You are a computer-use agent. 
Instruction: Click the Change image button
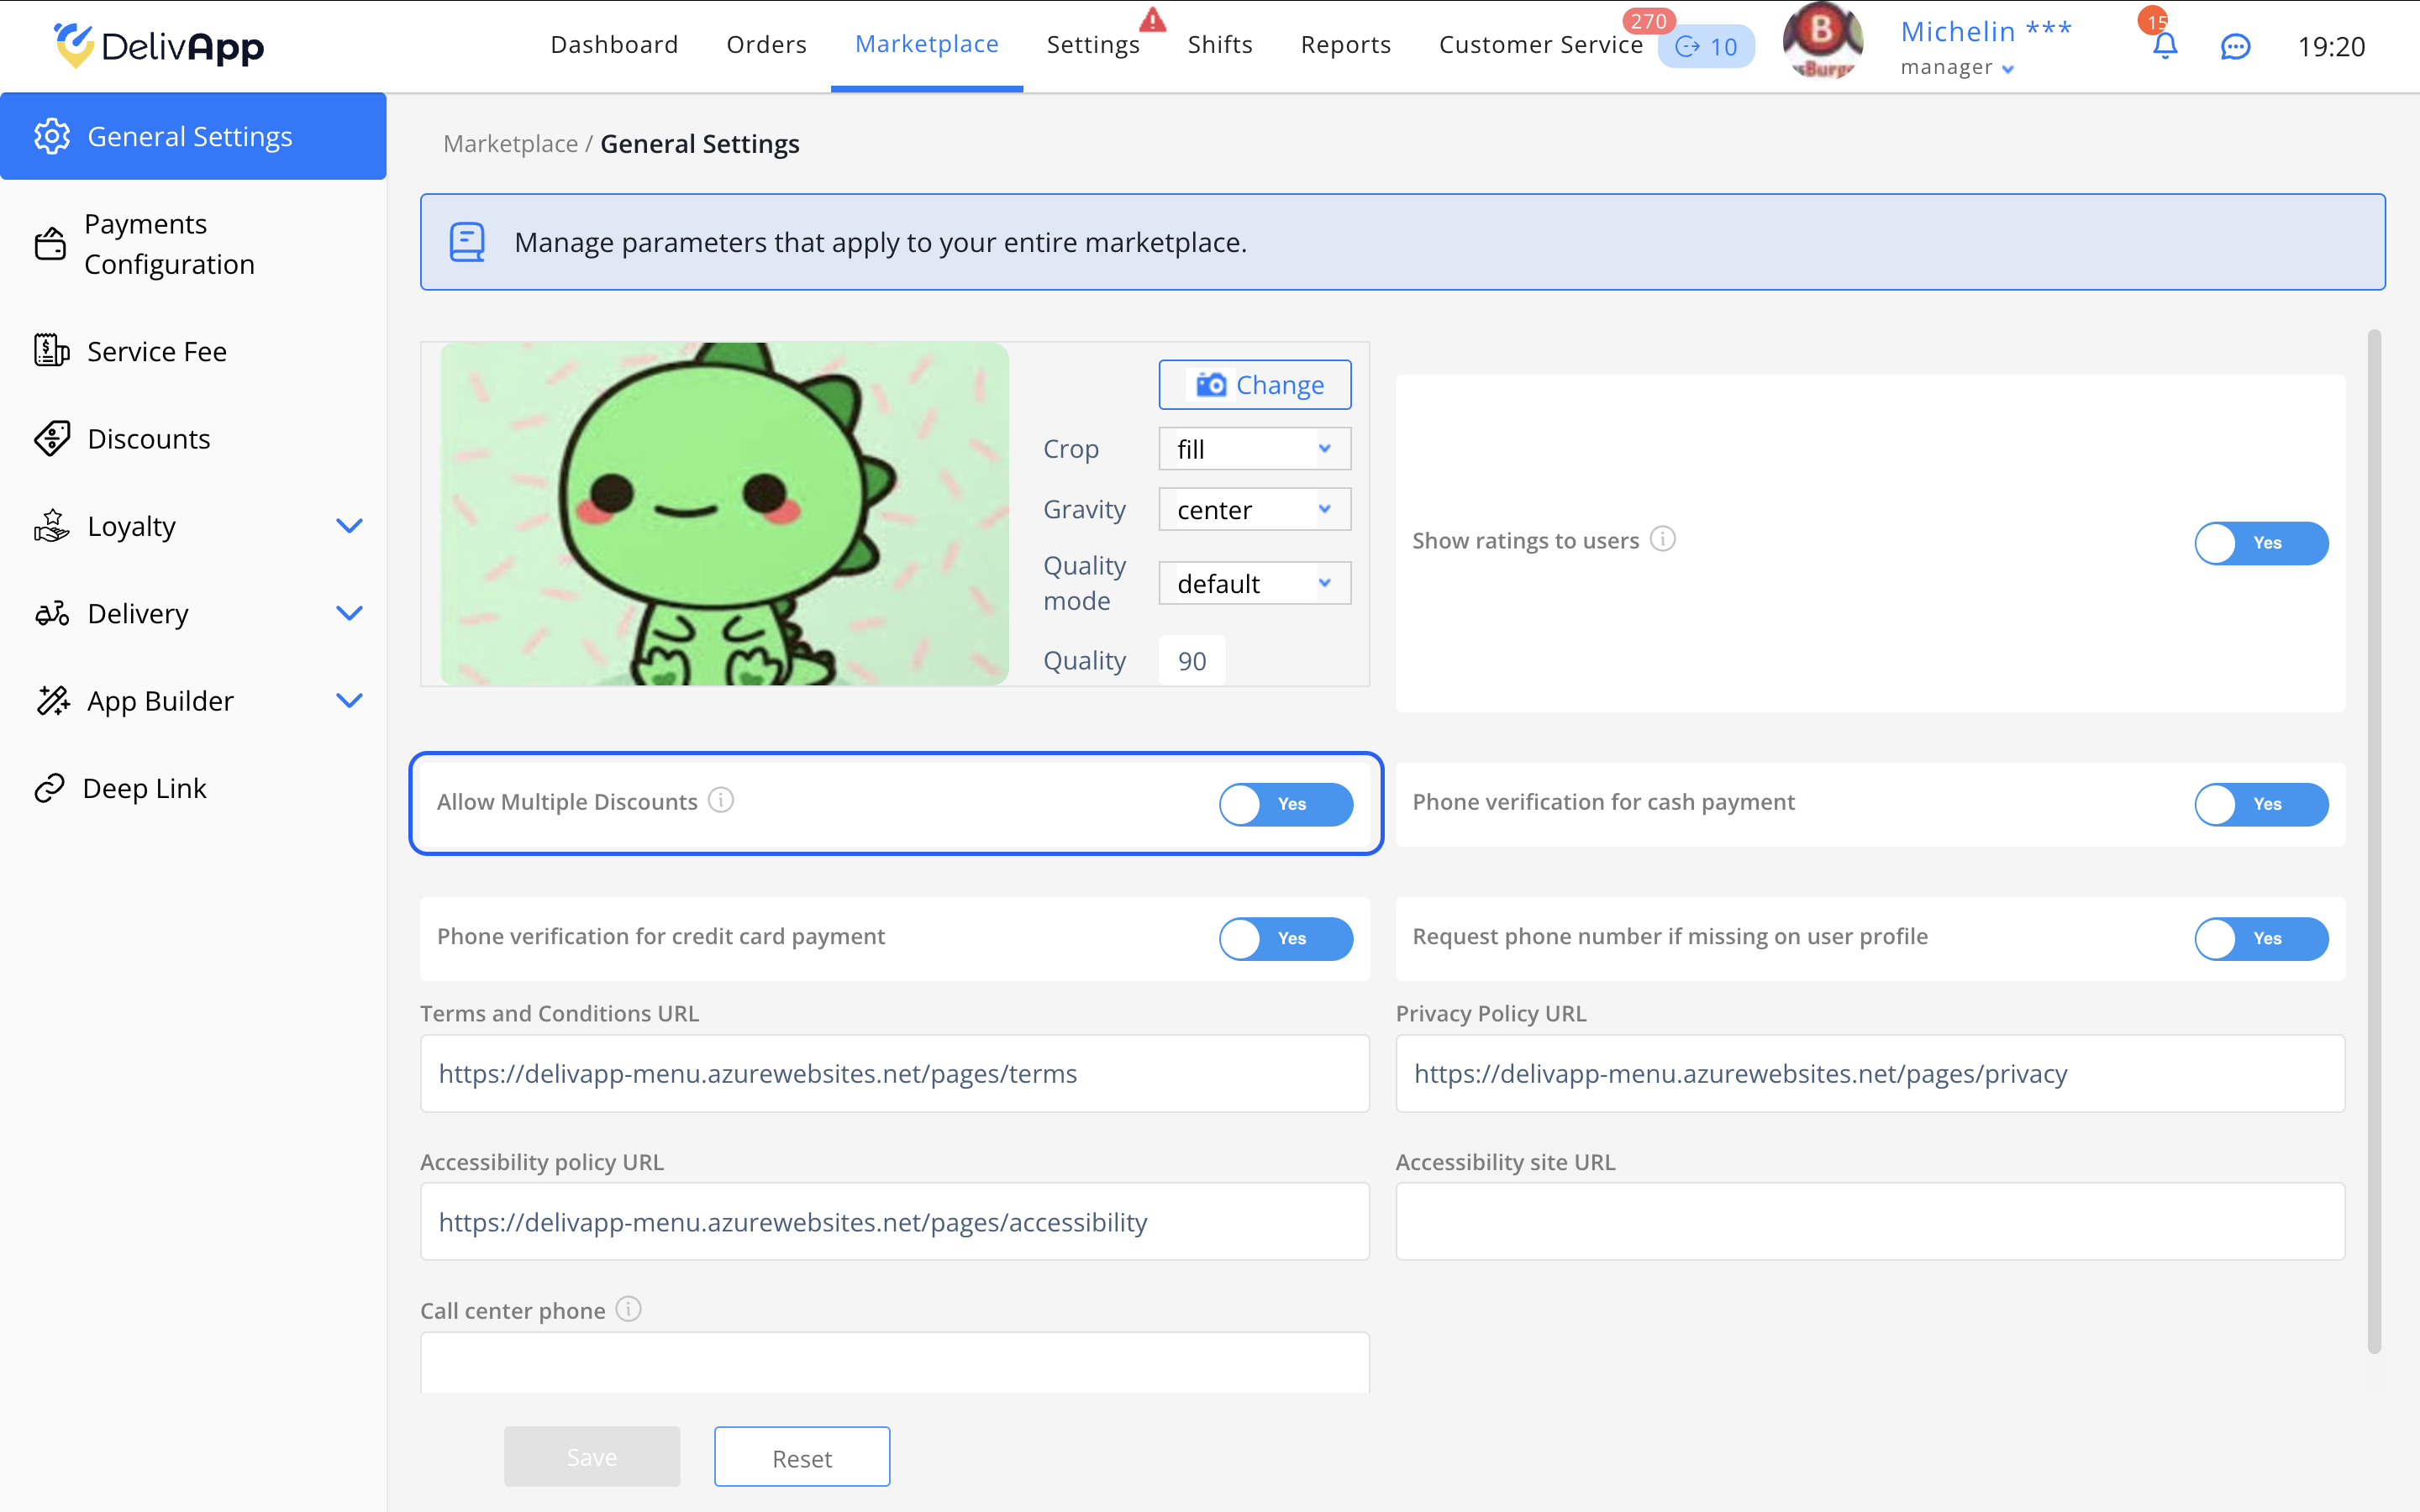point(1254,385)
